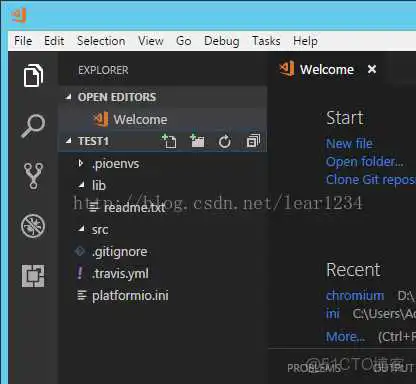
Task: Open the .gitignore file
Action: click(119, 252)
